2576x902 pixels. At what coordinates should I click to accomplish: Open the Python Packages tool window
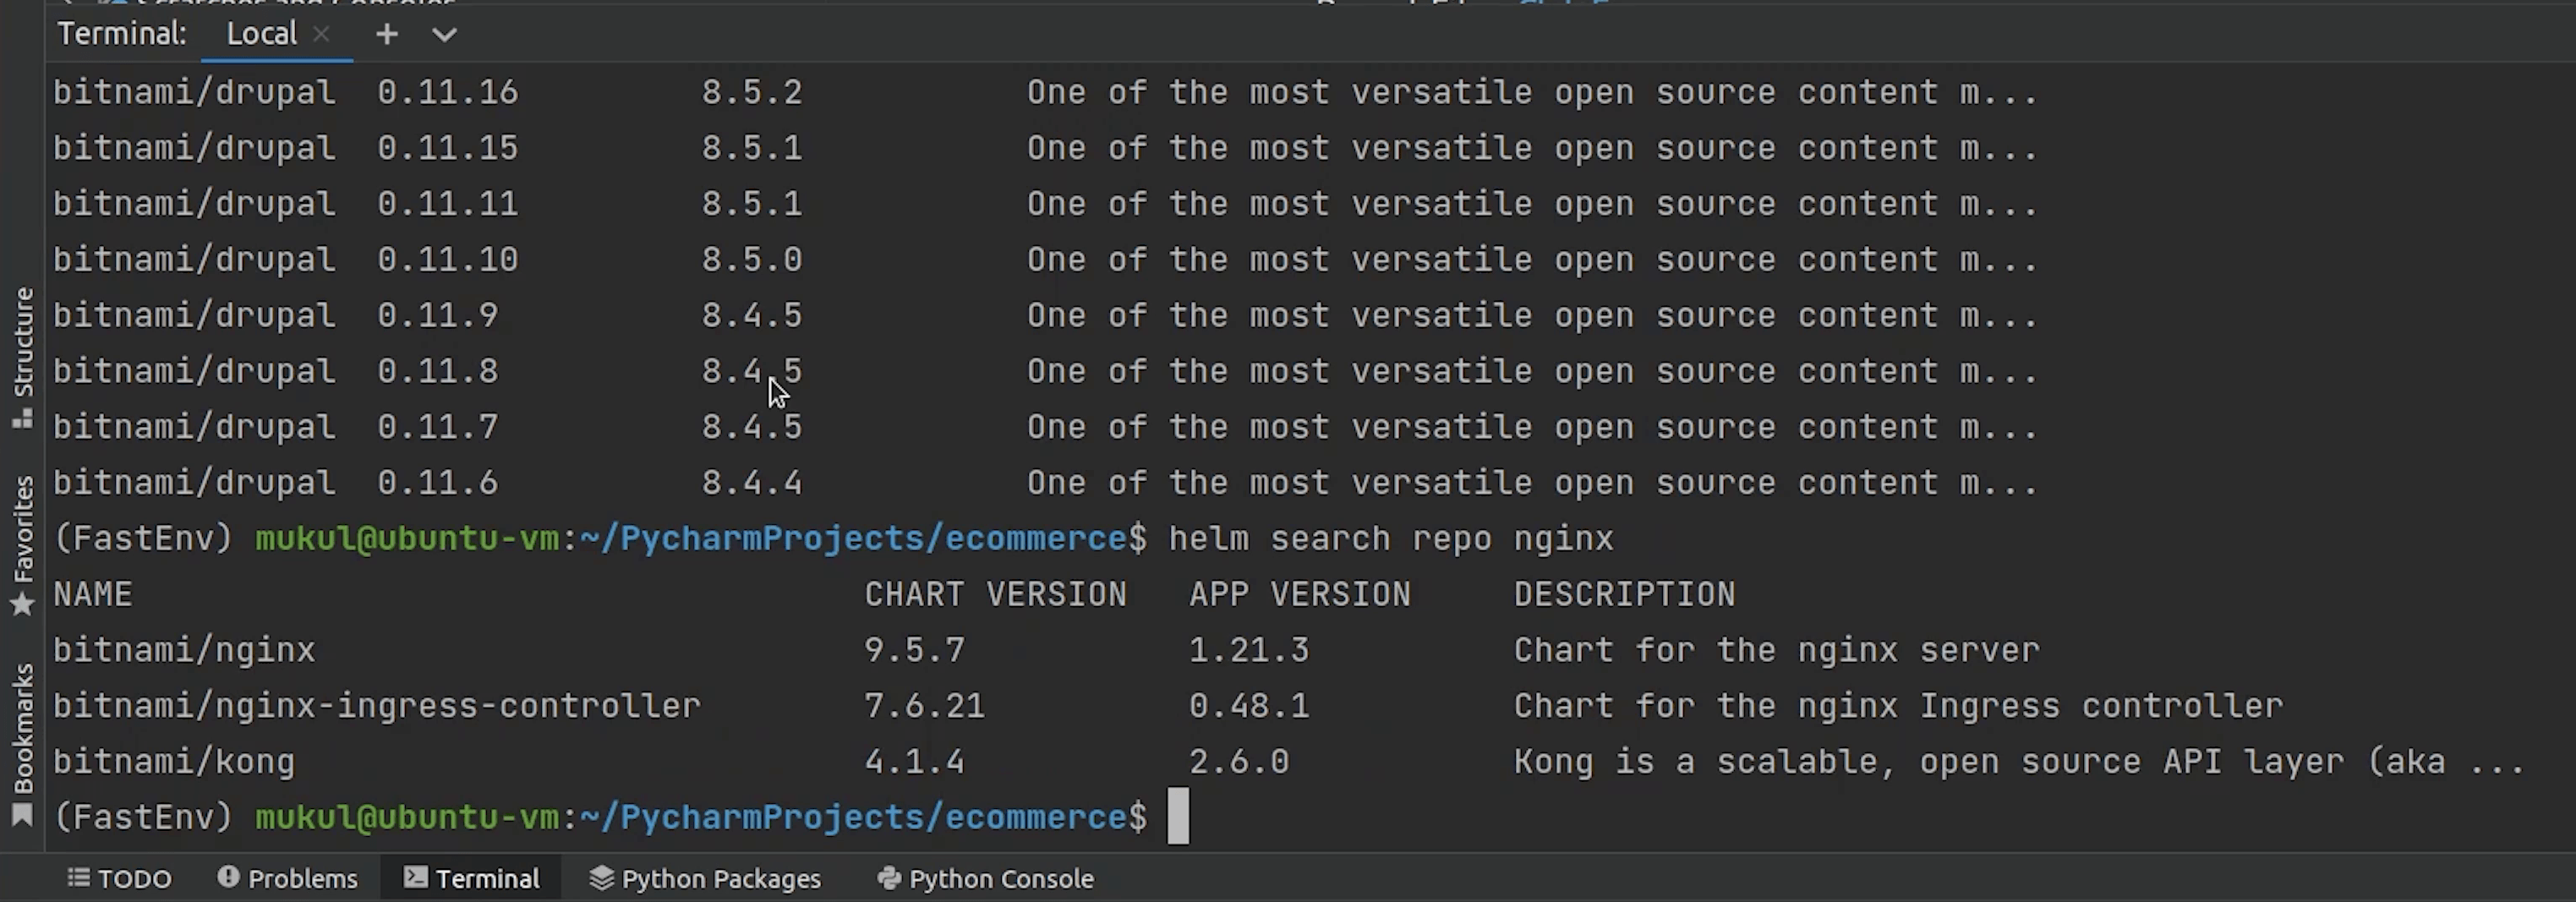click(x=706, y=878)
